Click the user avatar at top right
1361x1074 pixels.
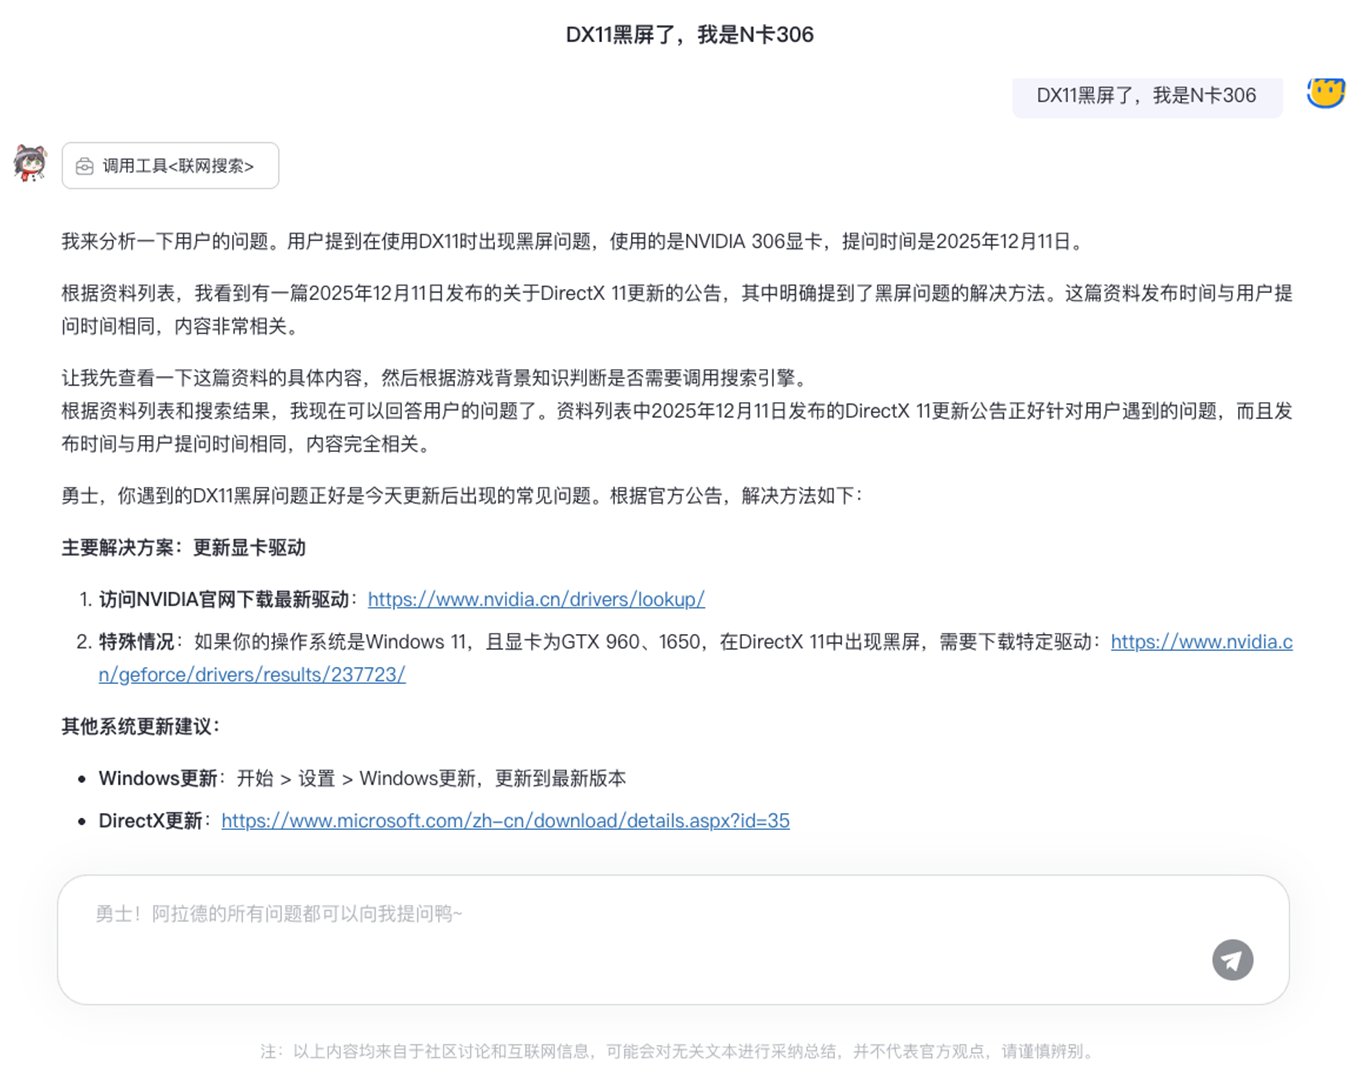click(1326, 93)
